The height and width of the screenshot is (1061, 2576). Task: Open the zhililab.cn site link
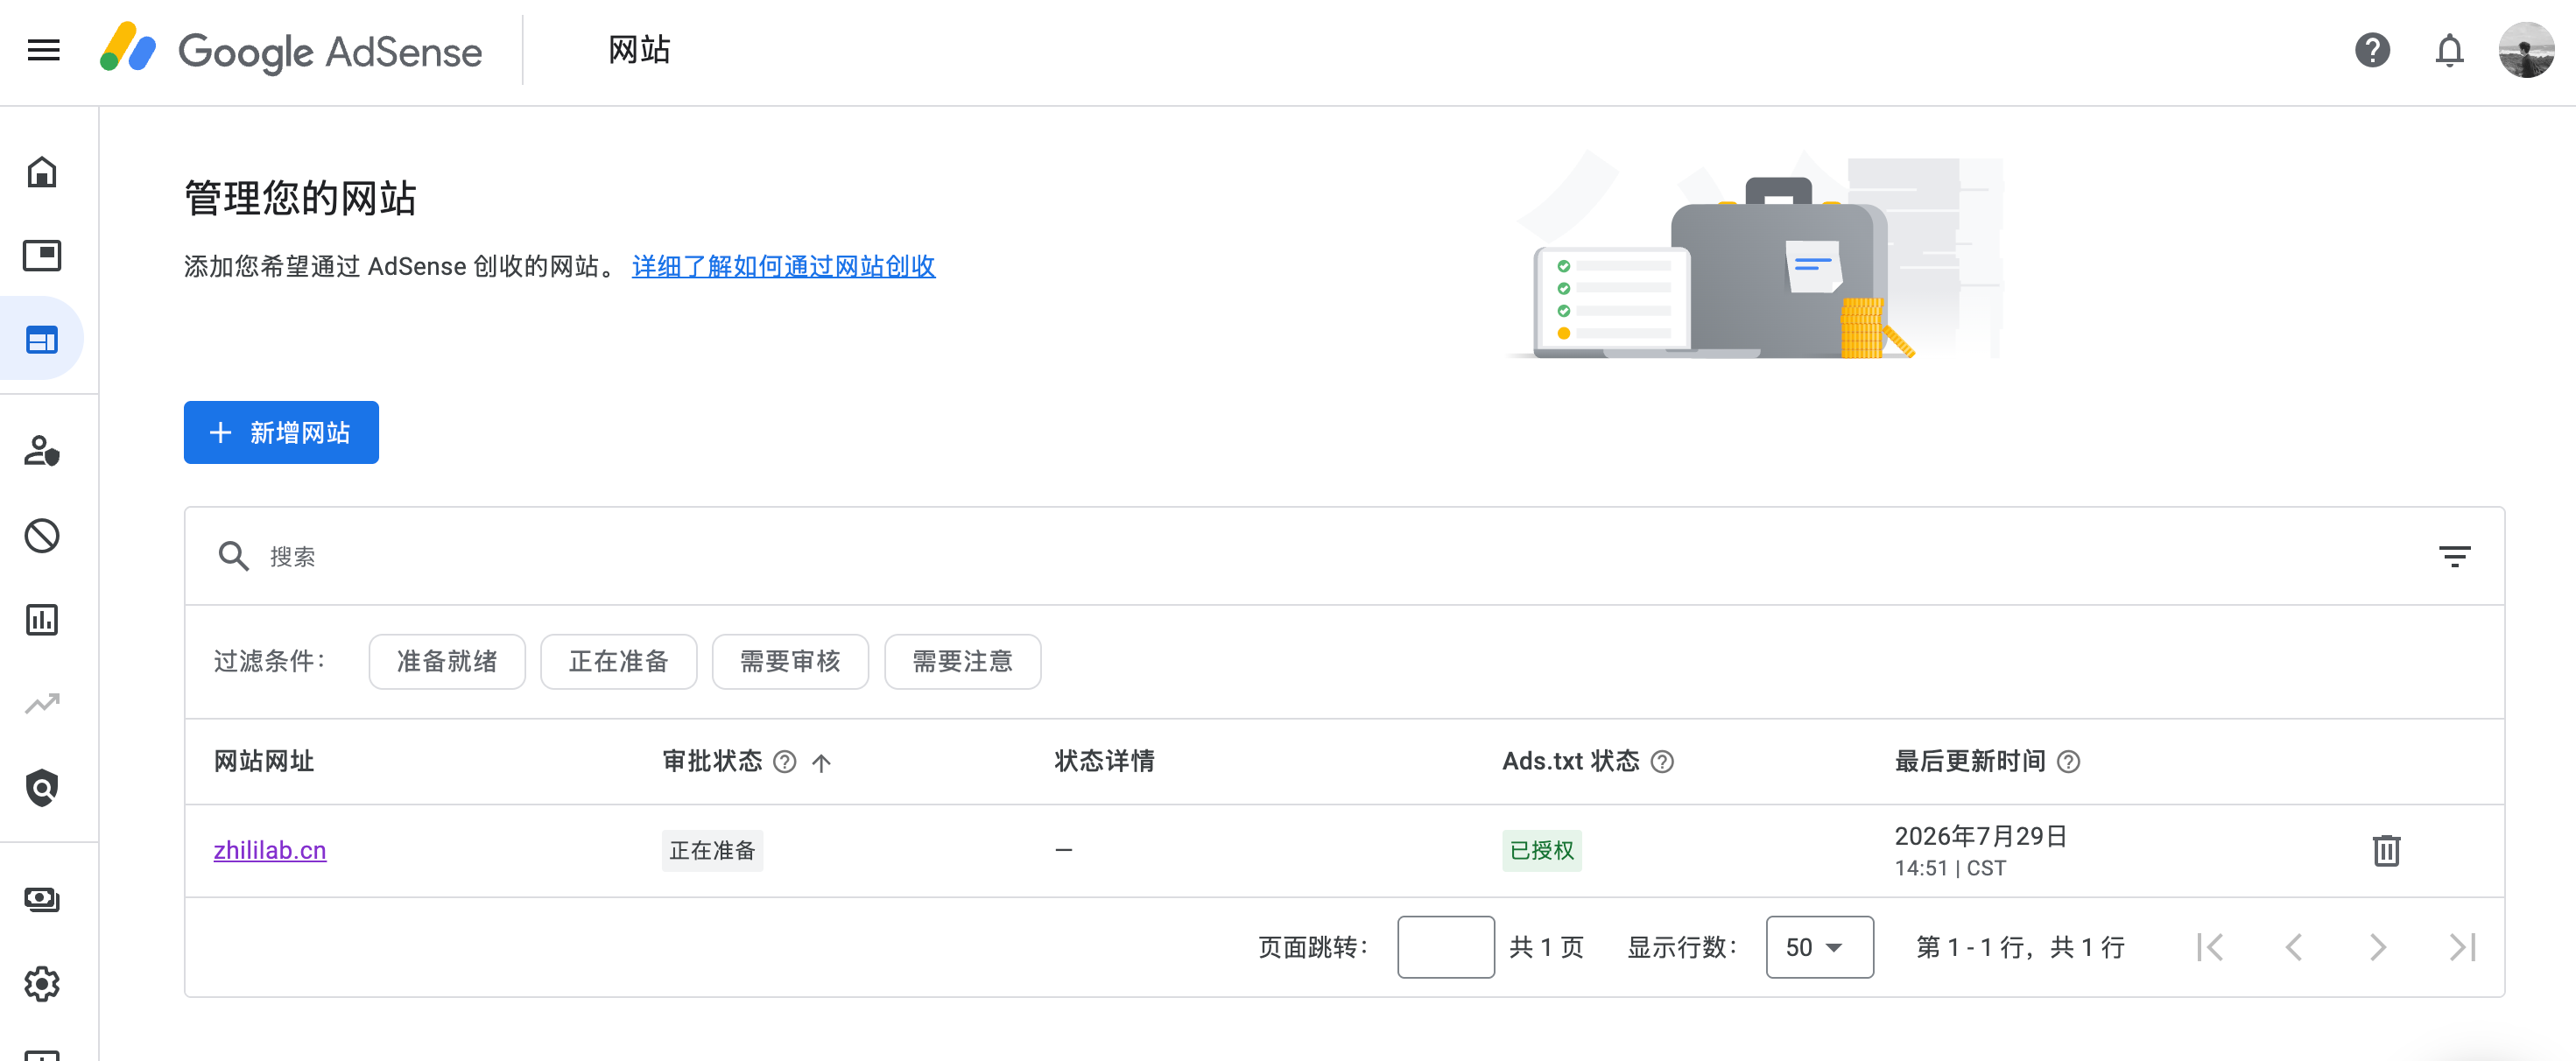[270, 850]
